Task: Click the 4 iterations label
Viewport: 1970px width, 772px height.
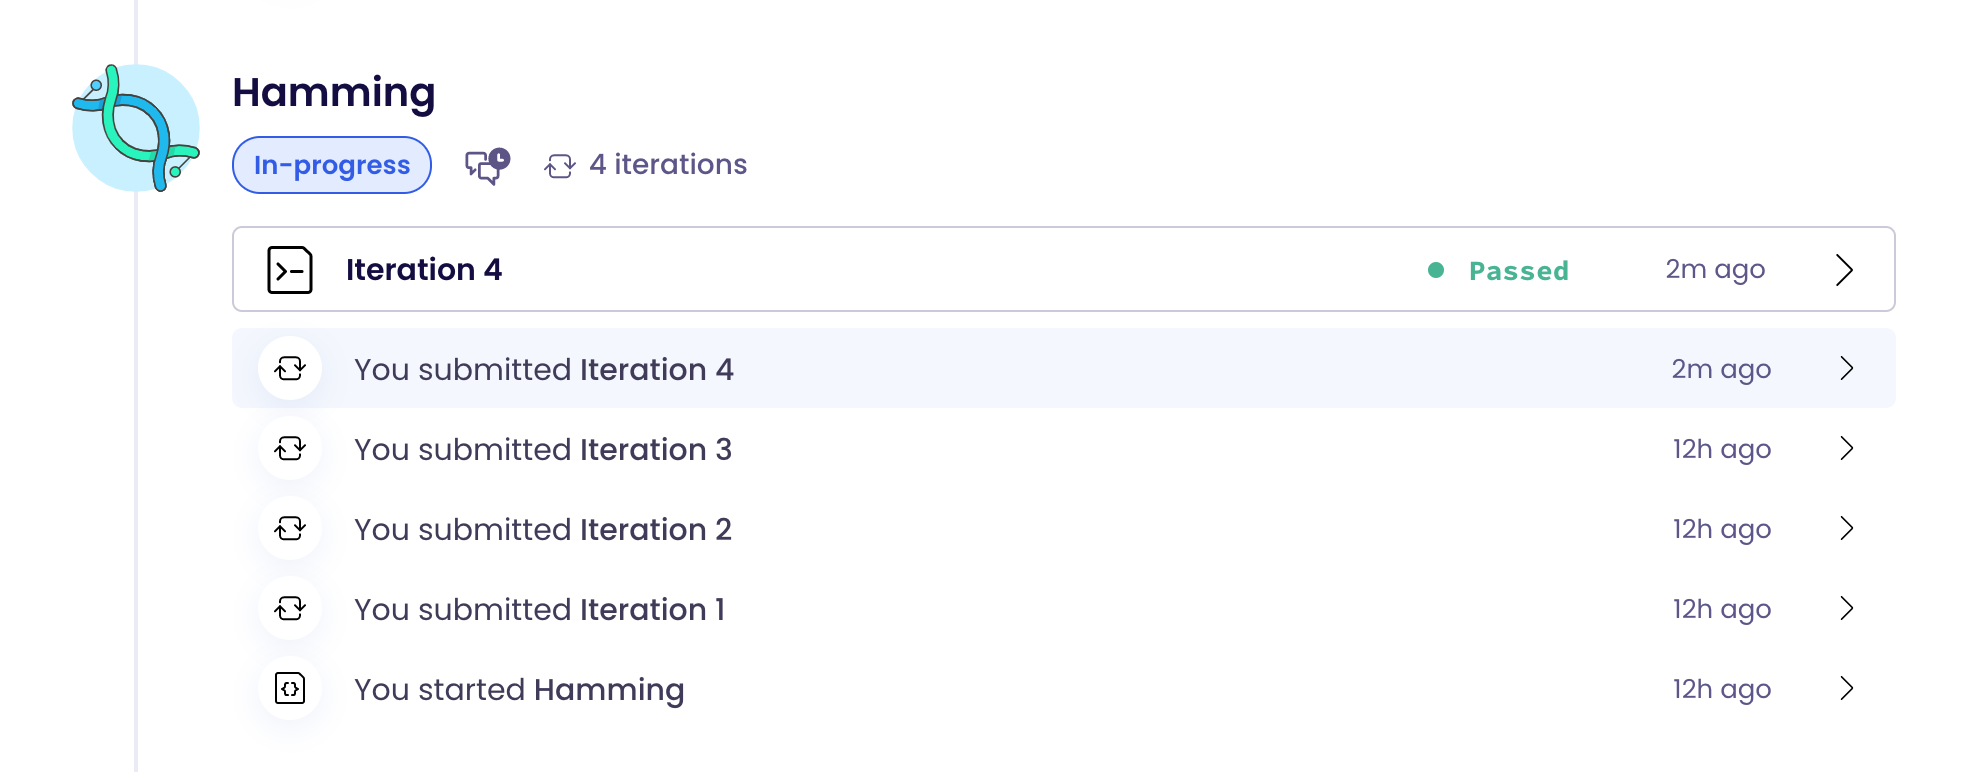Action: click(x=667, y=164)
